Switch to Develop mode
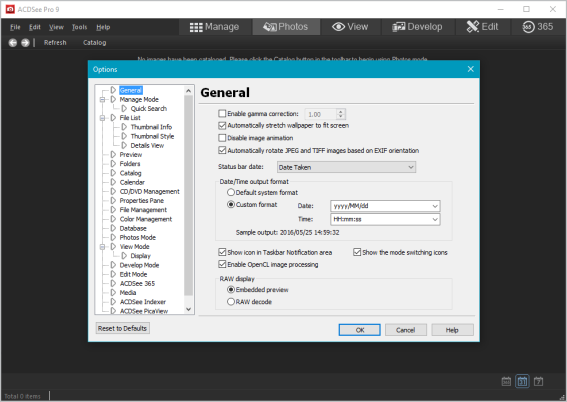Viewport: 567px width, 402px height. click(x=417, y=27)
